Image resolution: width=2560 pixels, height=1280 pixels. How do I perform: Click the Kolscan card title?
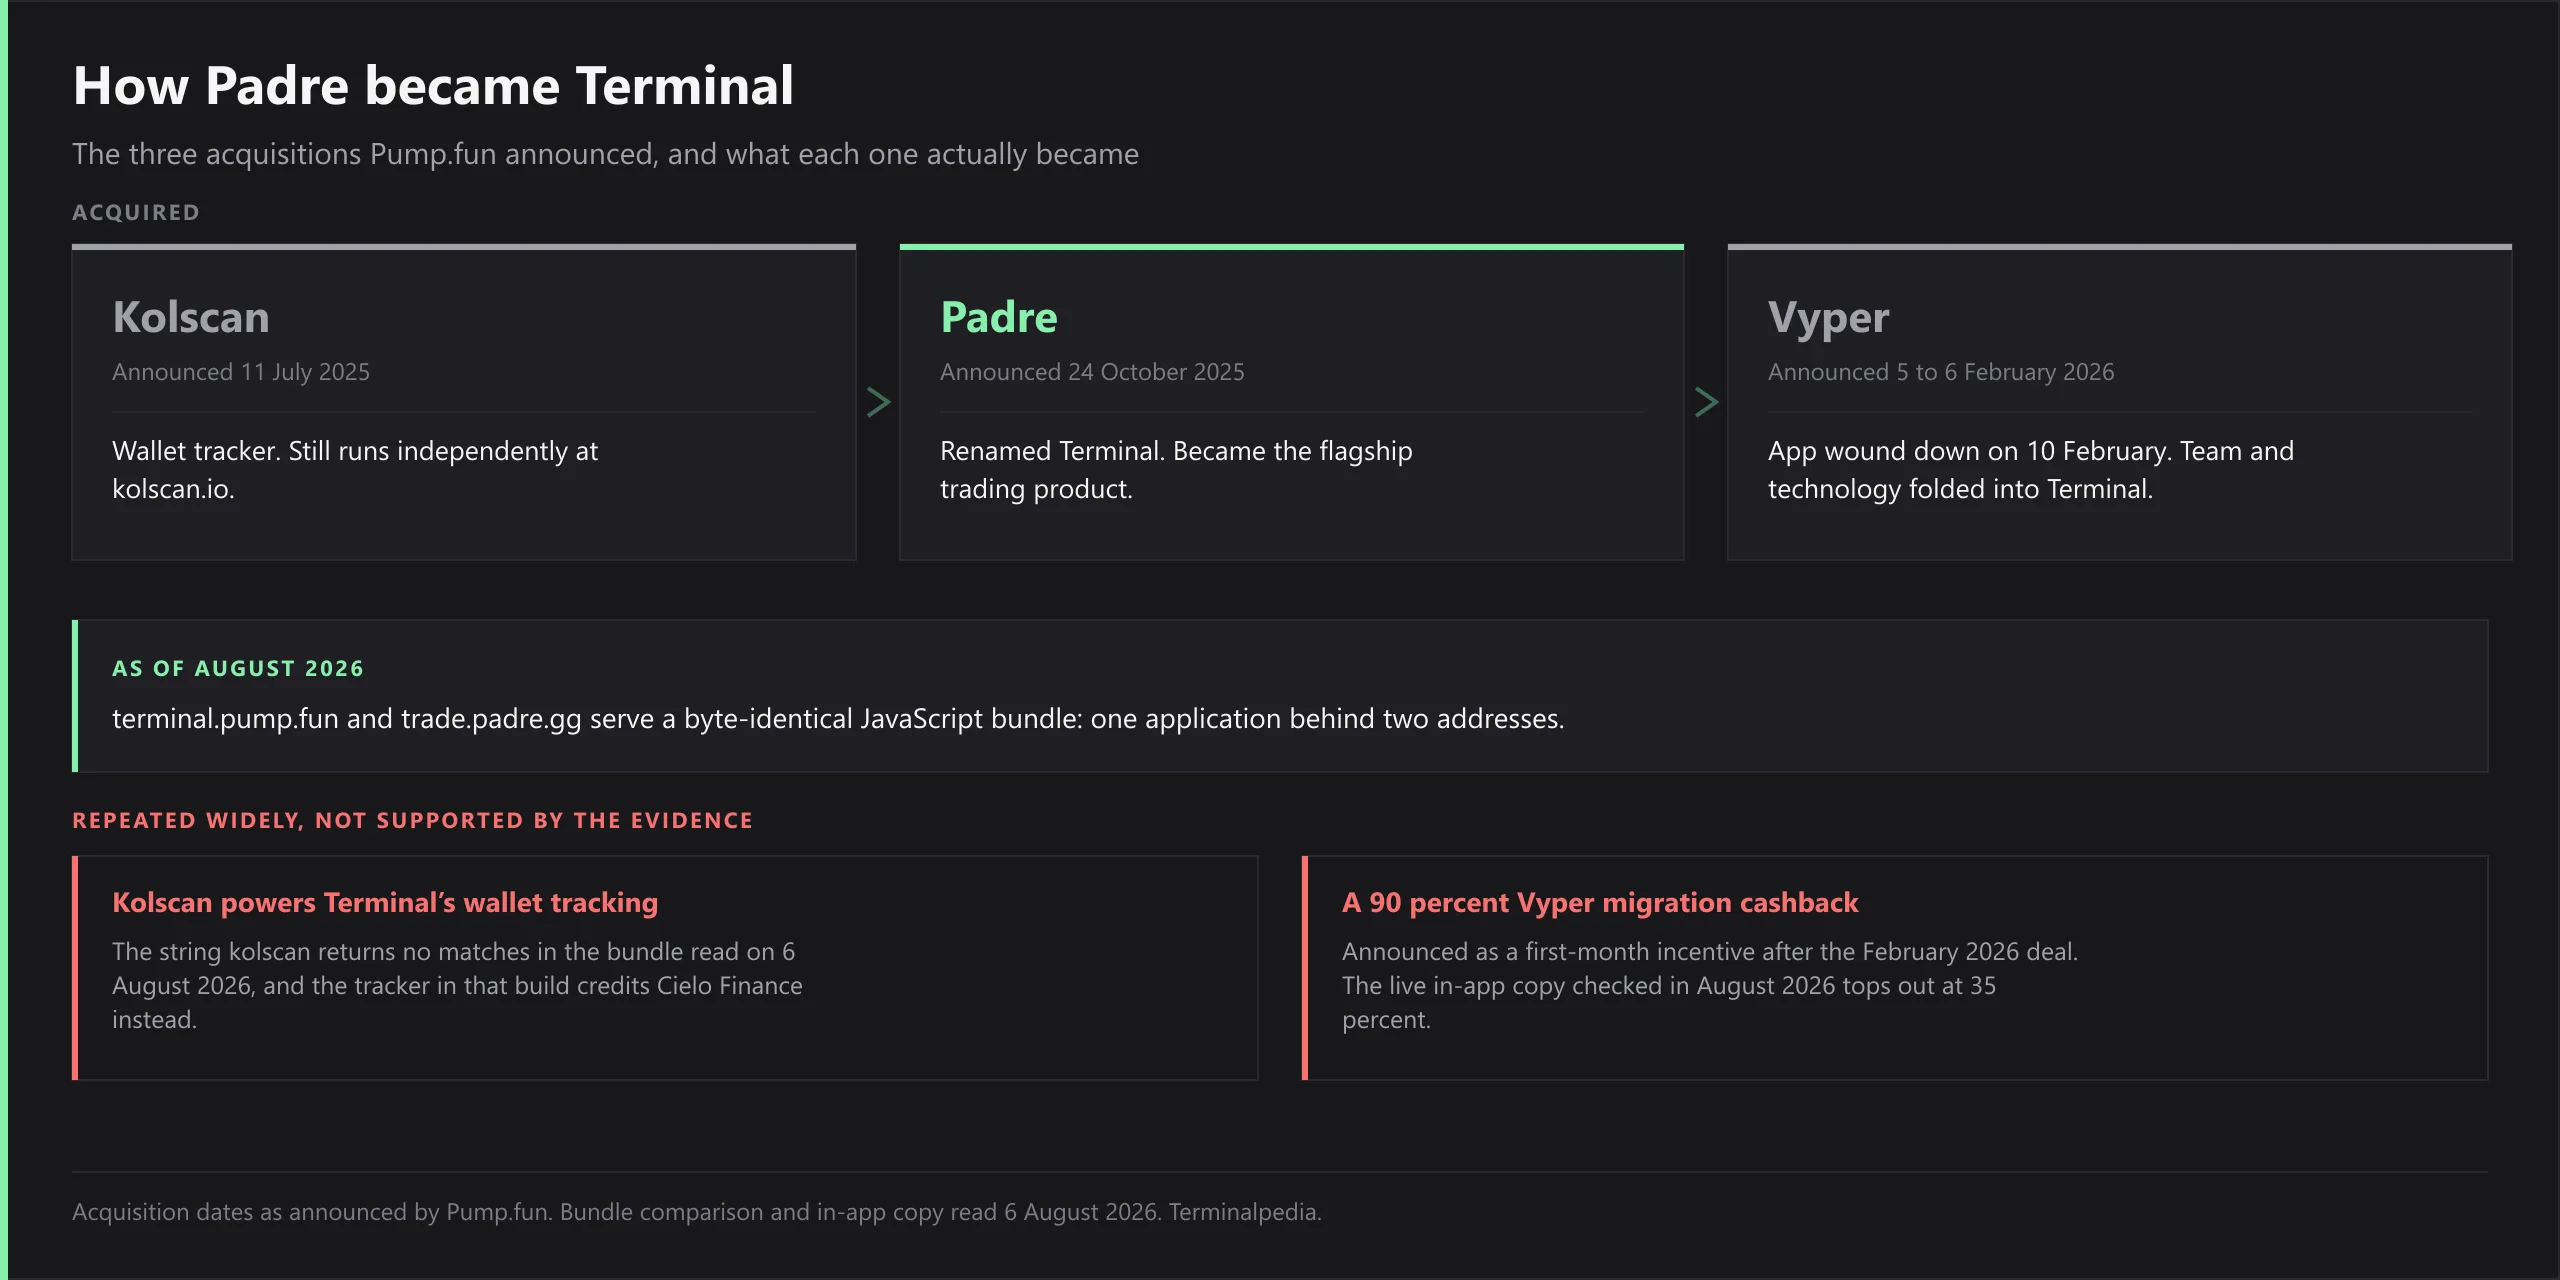(x=191, y=317)
